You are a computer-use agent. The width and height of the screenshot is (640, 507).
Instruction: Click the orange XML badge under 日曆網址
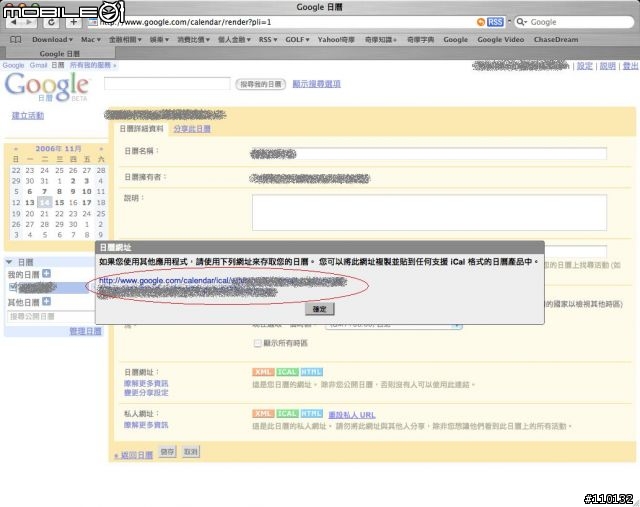tap(263, 372)
